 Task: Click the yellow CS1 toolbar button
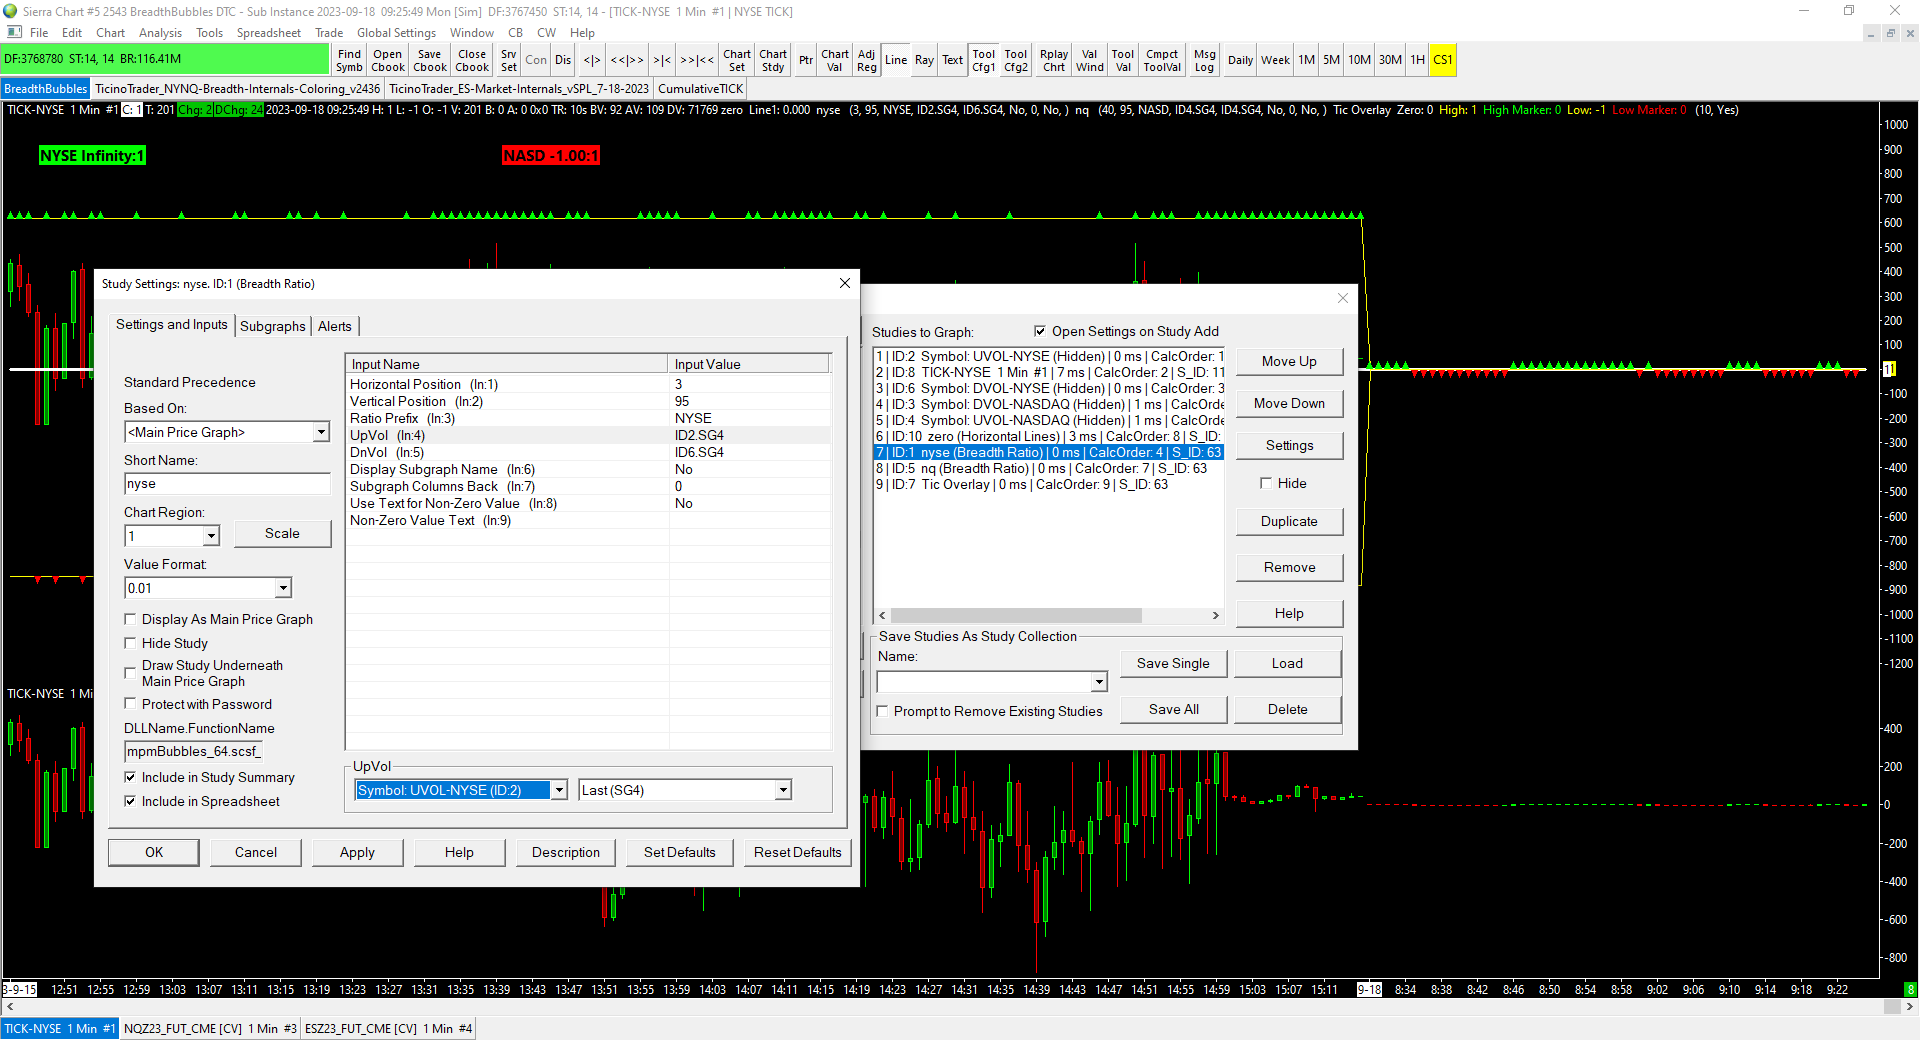(x=1442, y=60)
